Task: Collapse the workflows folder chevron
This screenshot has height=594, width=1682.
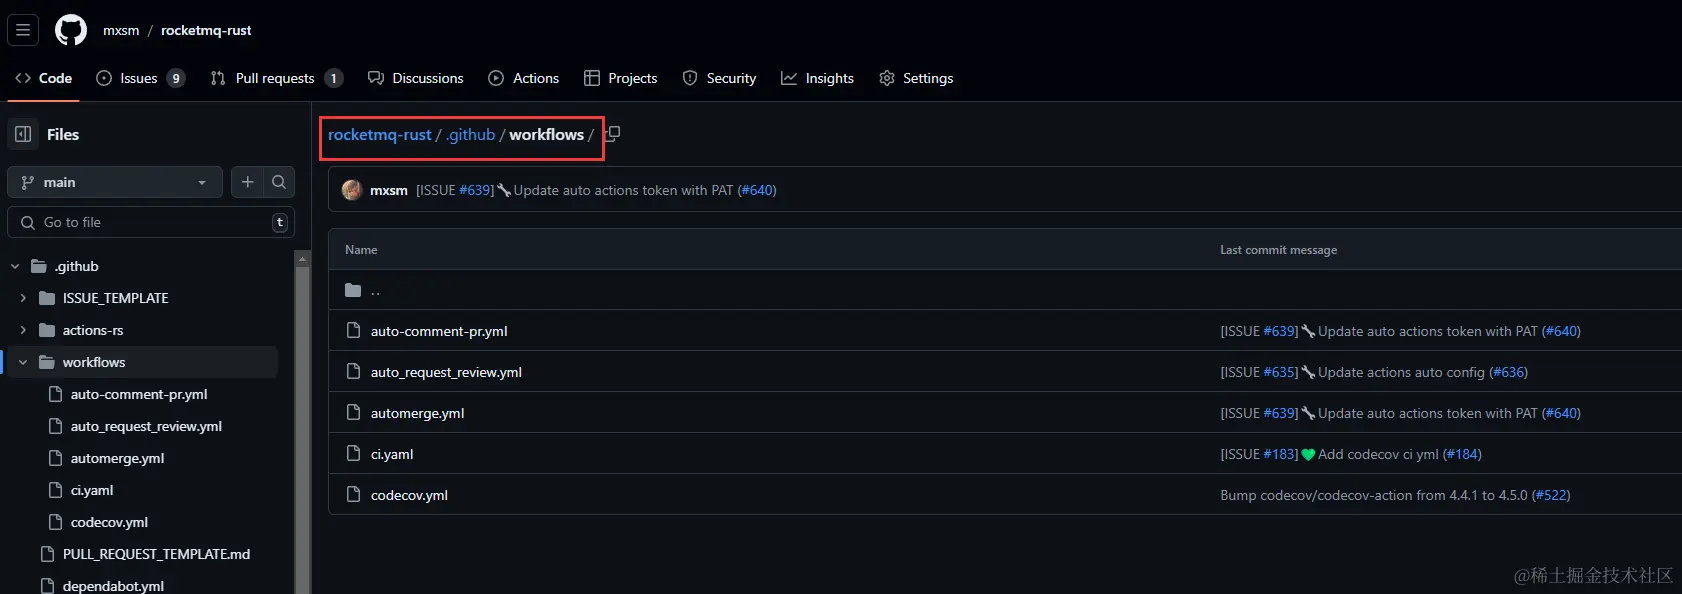Action: [x=23, y=362]
